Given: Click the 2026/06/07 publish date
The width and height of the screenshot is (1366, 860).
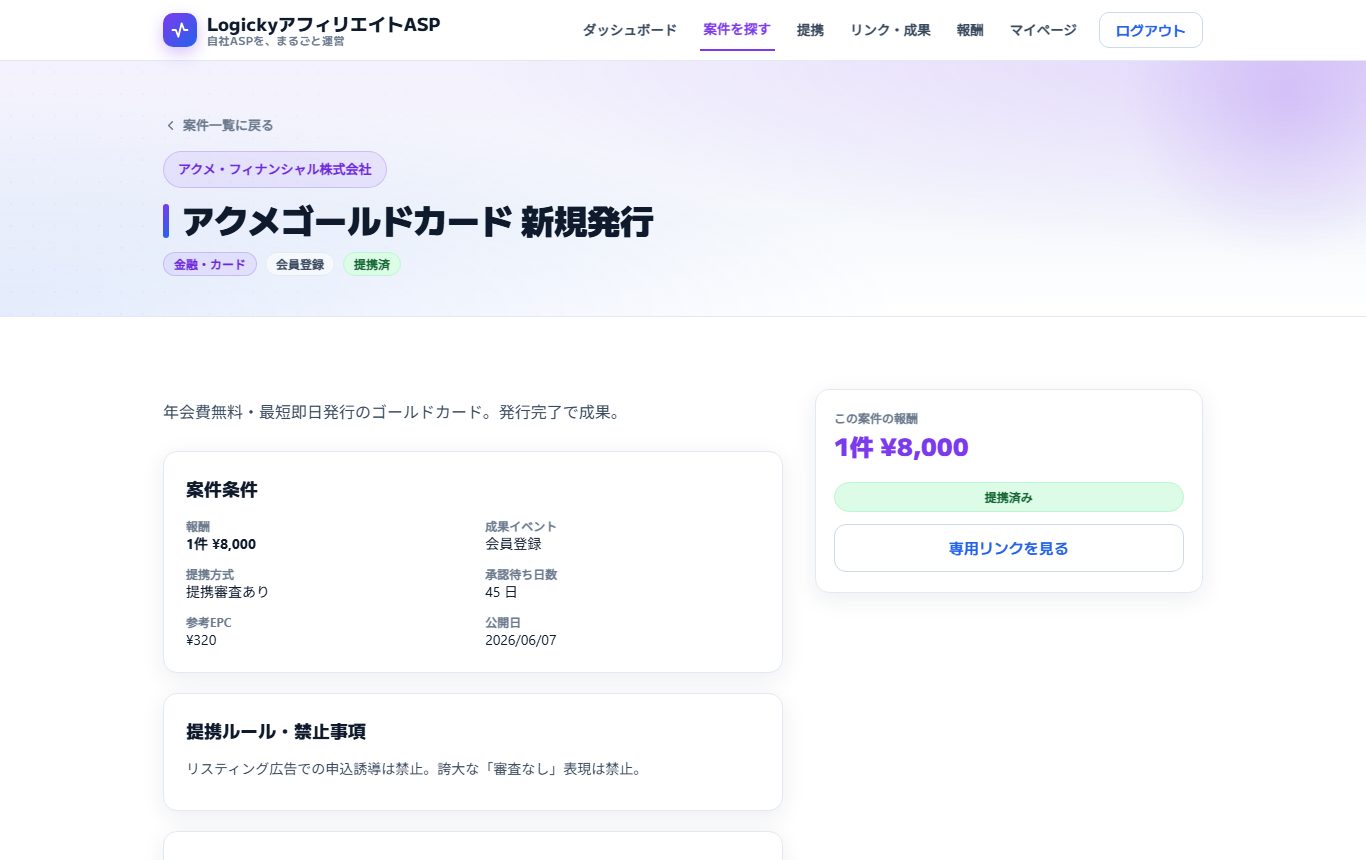Looking at the screenshot, I should (521, 640).
